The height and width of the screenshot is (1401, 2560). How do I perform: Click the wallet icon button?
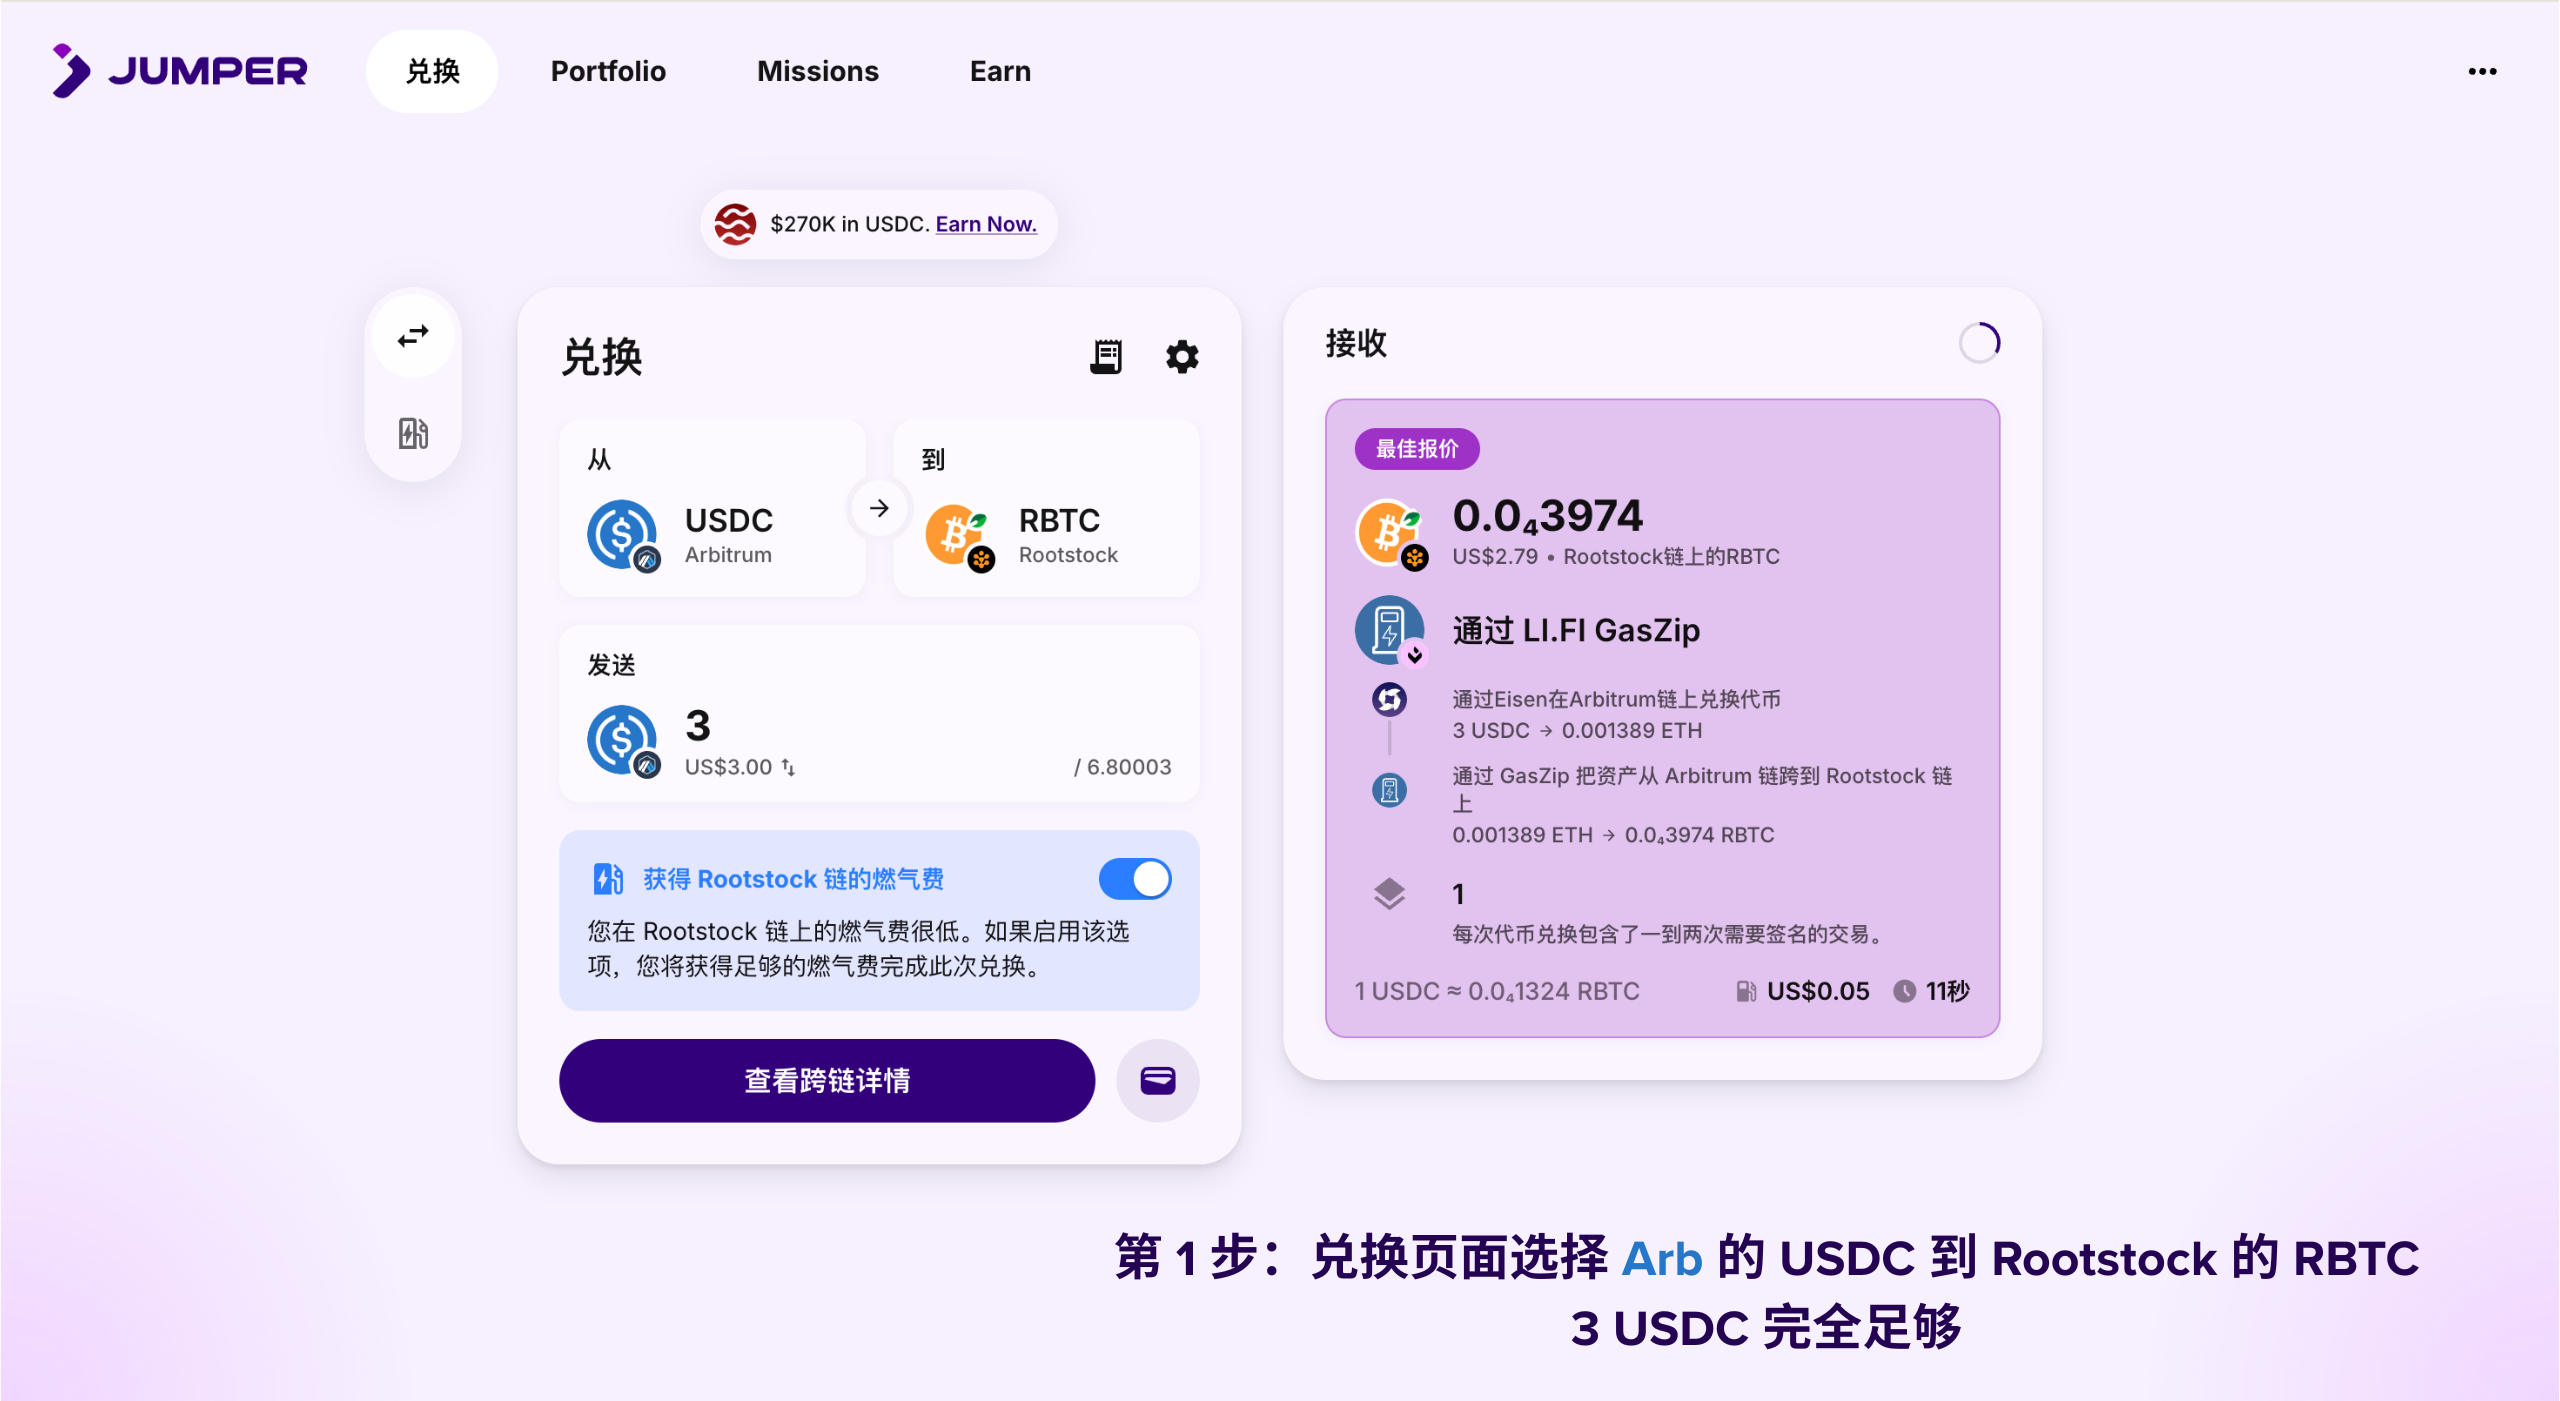[x=1157, y=1080]
